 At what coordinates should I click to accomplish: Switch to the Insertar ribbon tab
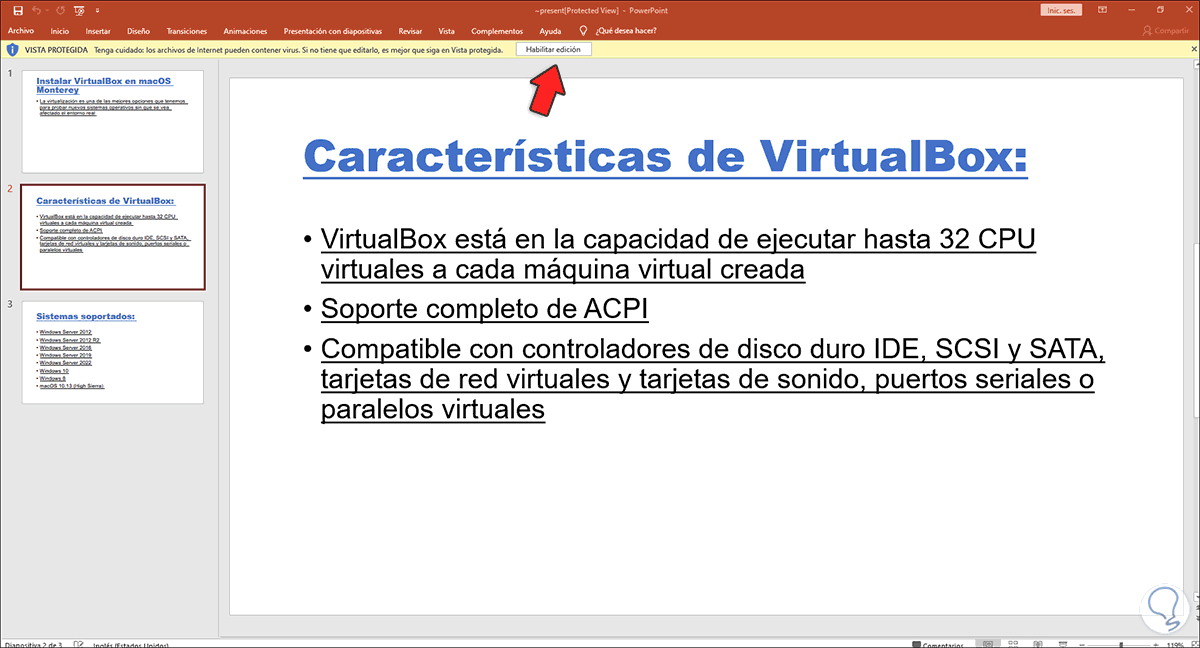point(98,31)
